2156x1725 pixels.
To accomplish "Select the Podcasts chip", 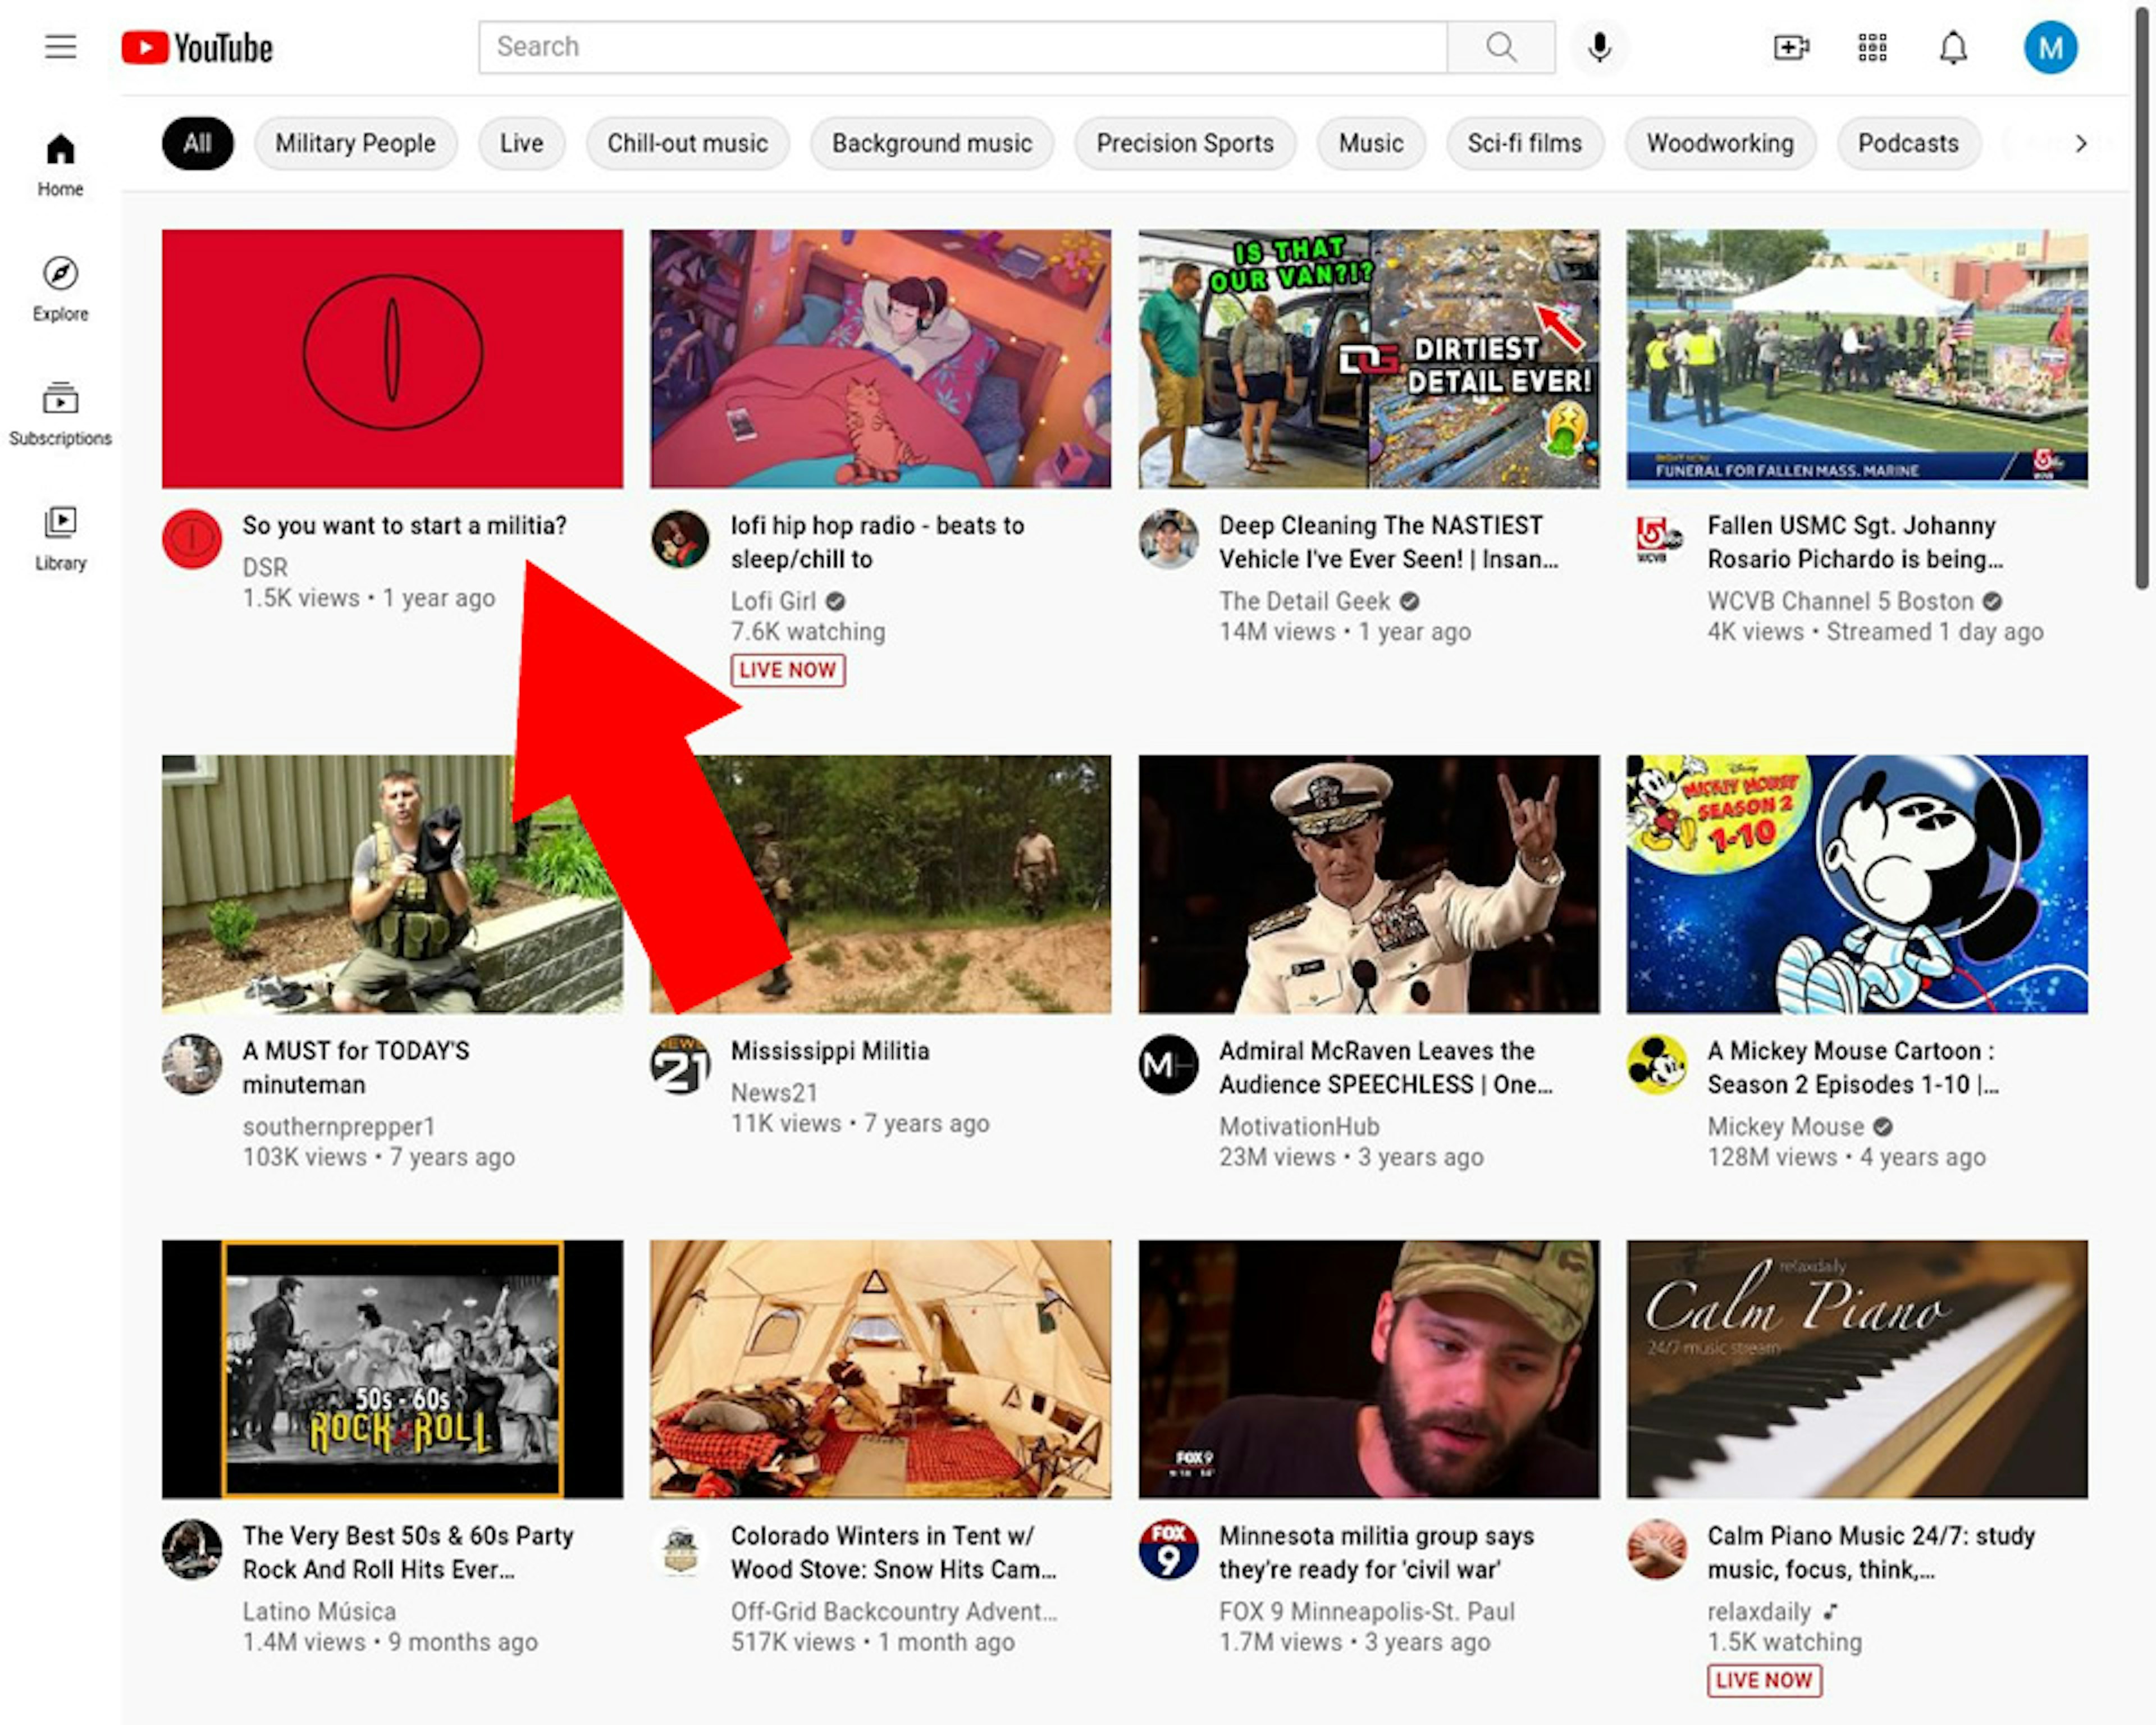I will click(x=1908, y=143).
